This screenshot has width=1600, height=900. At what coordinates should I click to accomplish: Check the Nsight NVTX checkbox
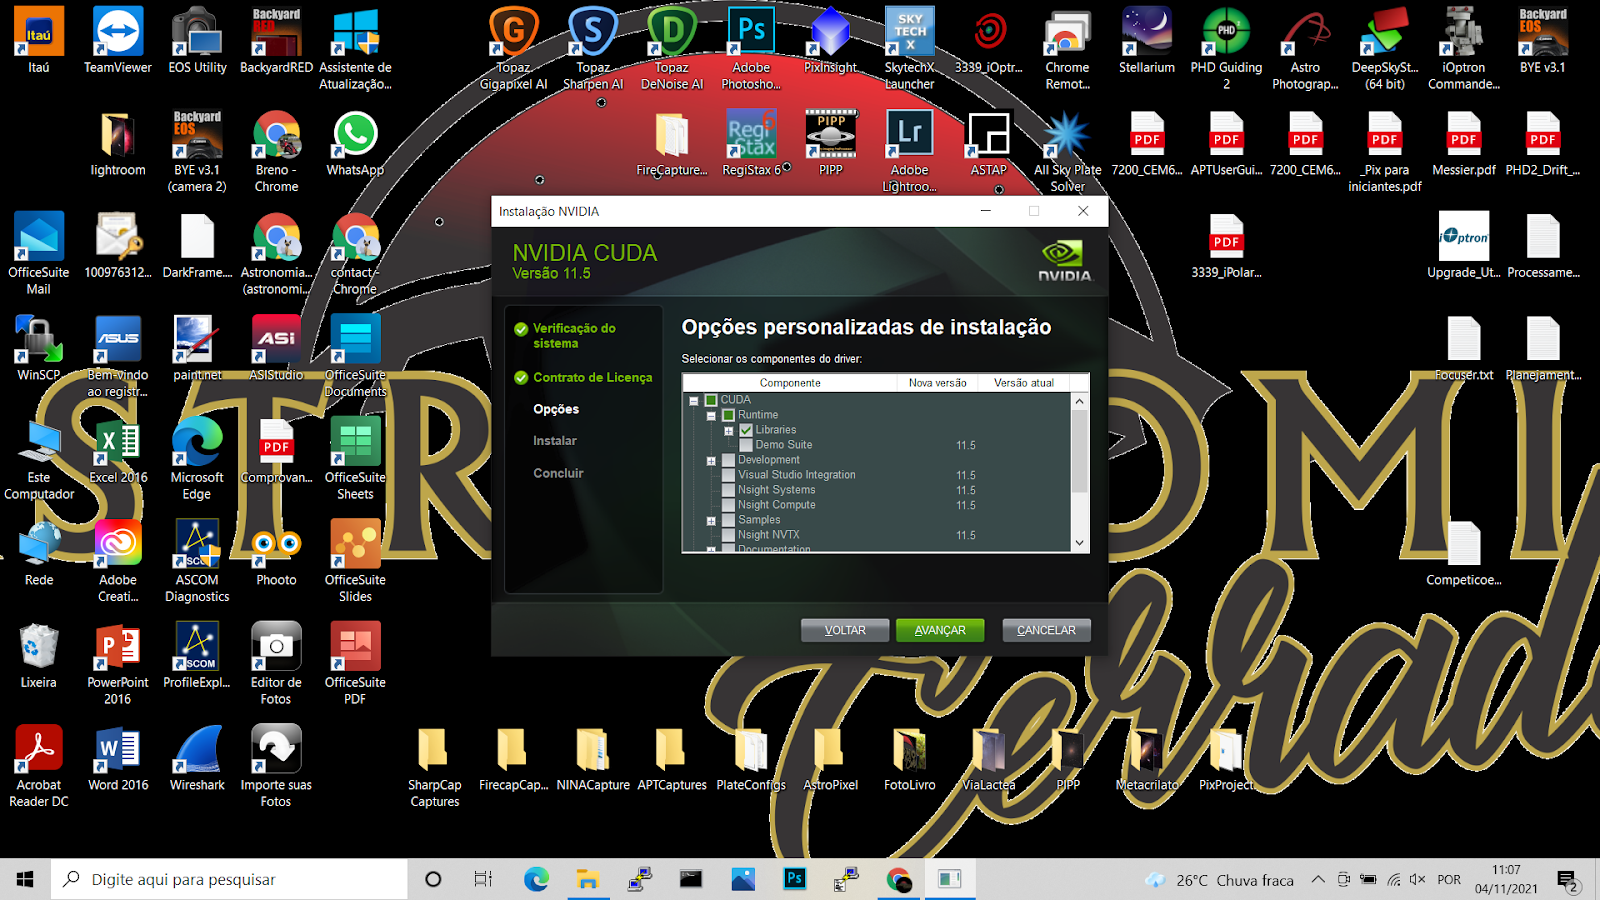728,535
